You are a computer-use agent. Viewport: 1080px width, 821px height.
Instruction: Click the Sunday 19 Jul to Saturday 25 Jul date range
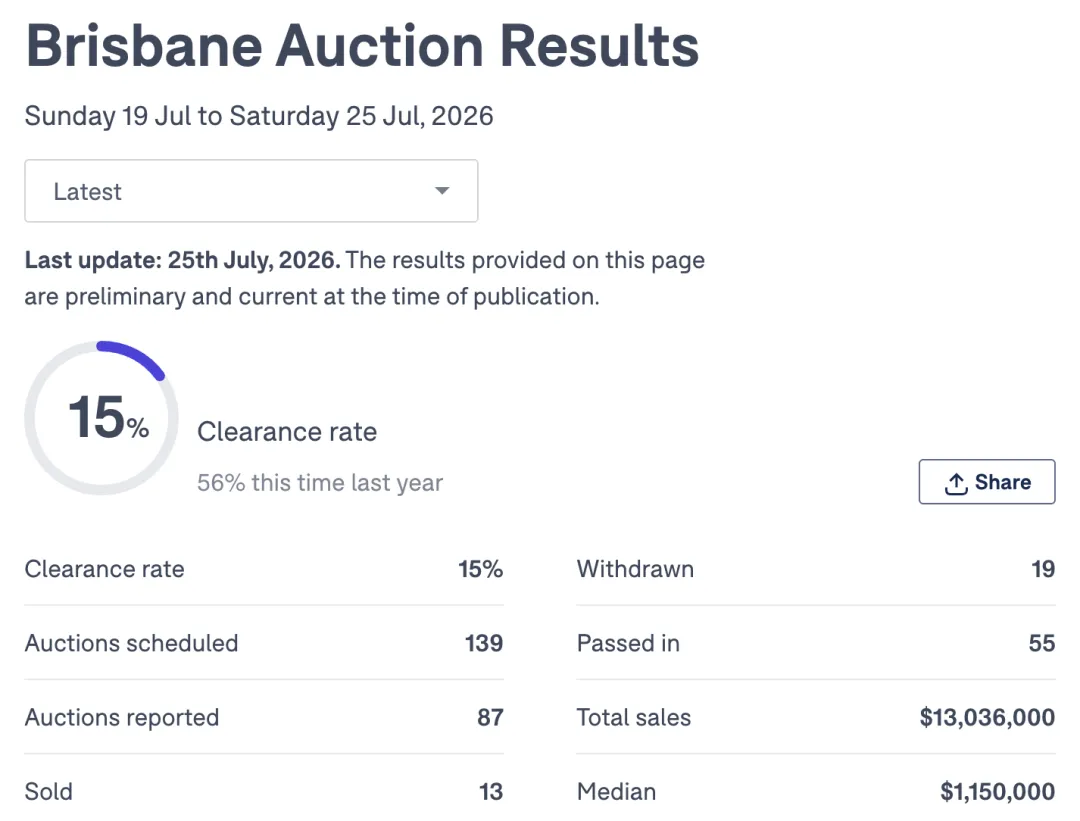(259, 116)
